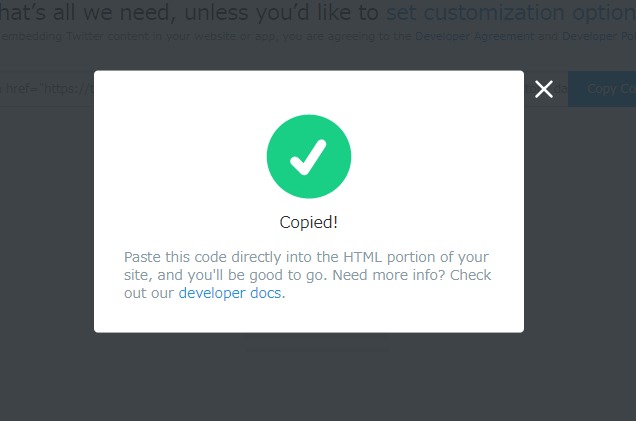This screenshot has width=636, height=421.
Task: Close the Copied dialog with the X
Action: pos(544,90)
